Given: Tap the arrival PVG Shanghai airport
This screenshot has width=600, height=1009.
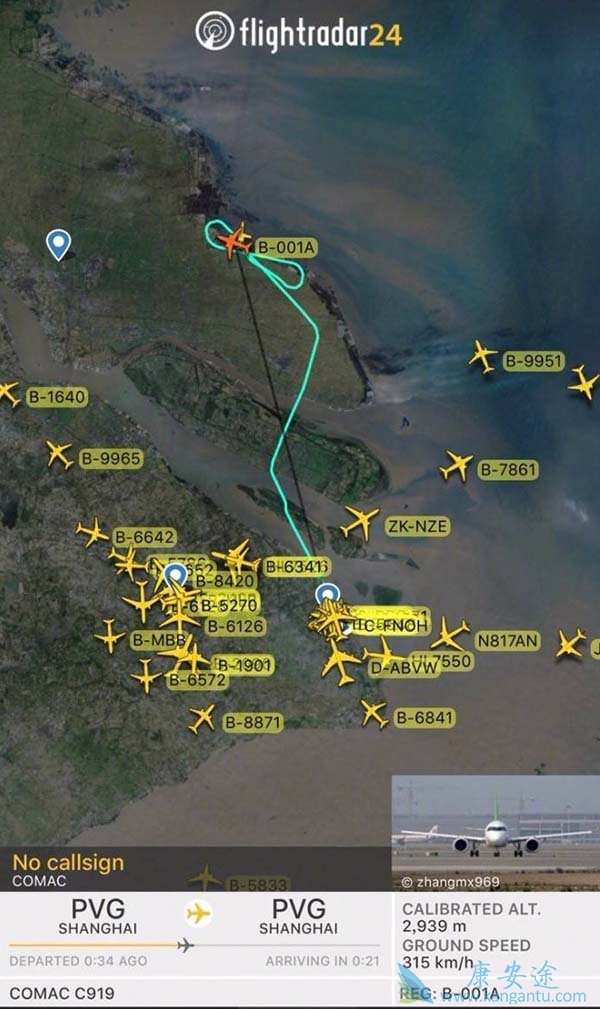Looking at the screenshot, I should 299,916.
